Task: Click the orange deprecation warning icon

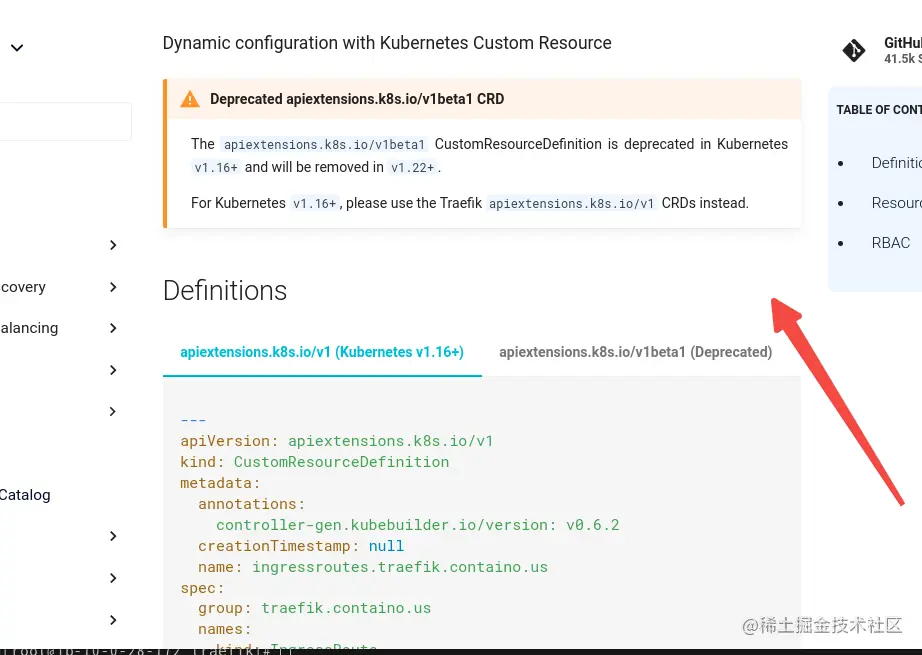Action: tap(189, 99)
